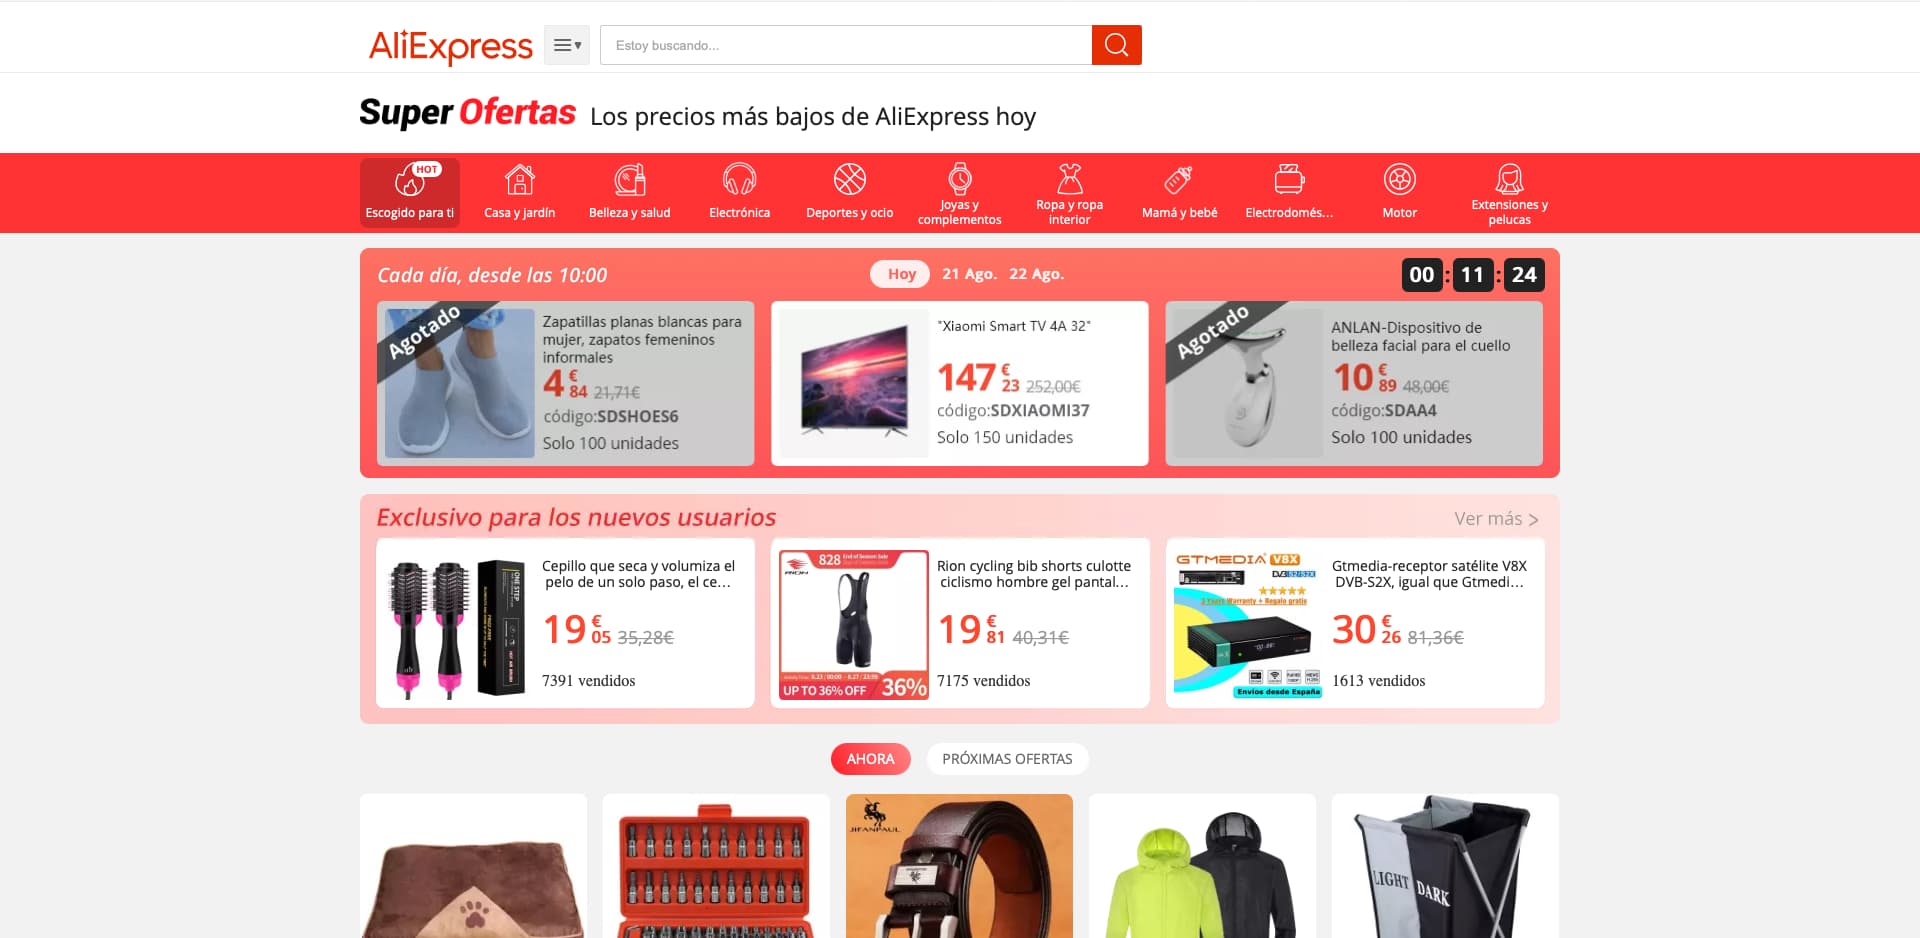Open Extensiones y pelucas category
Viewport: 1920px width, 938px height.
[x=1509, y=193]
